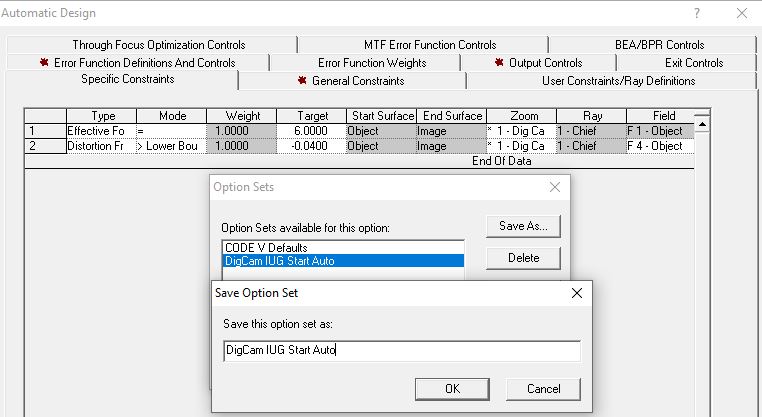Select DigCam IUG Start Auto list entry
Image resolution: width=762 pixels, height=417 pixels.
(x=279, y=260)
